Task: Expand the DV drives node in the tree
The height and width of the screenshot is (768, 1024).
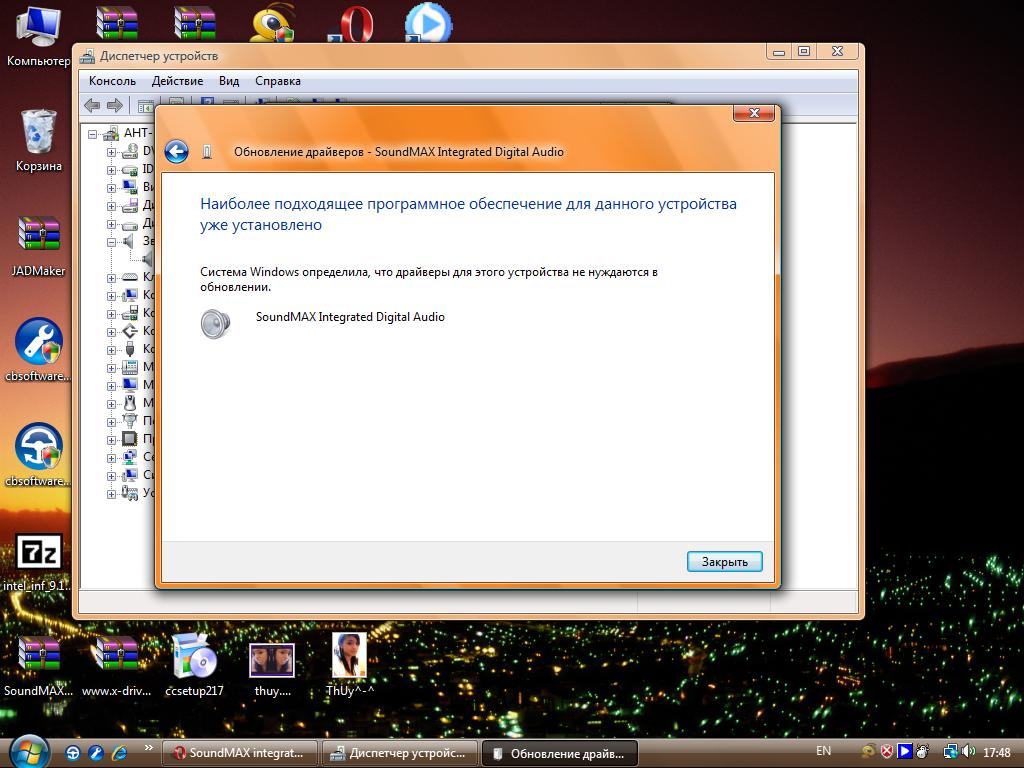Action: point(111,152)
